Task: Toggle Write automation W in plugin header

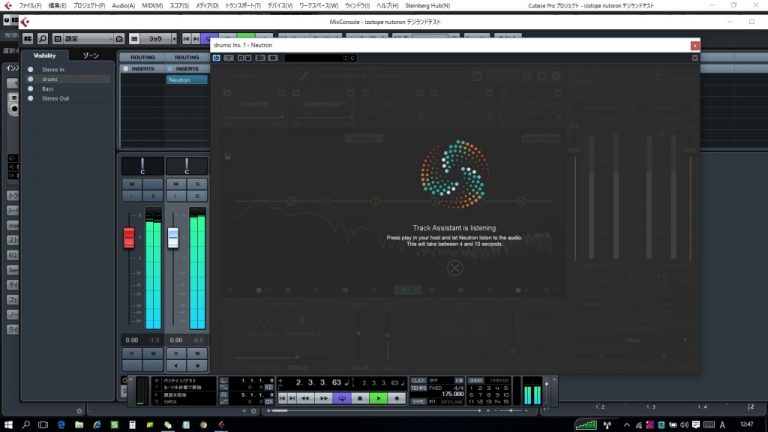Action: pos(248,58)
